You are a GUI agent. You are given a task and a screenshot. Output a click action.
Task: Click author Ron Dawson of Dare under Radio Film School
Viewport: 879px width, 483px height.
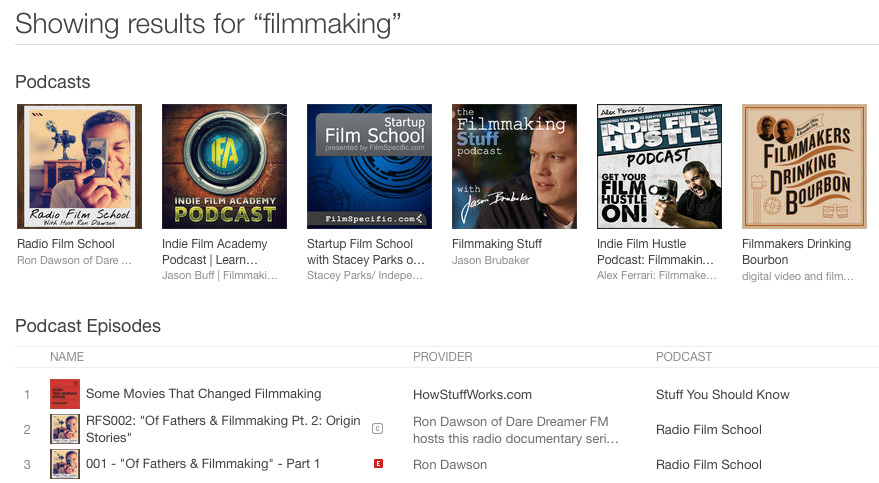(x=74, y=260)
